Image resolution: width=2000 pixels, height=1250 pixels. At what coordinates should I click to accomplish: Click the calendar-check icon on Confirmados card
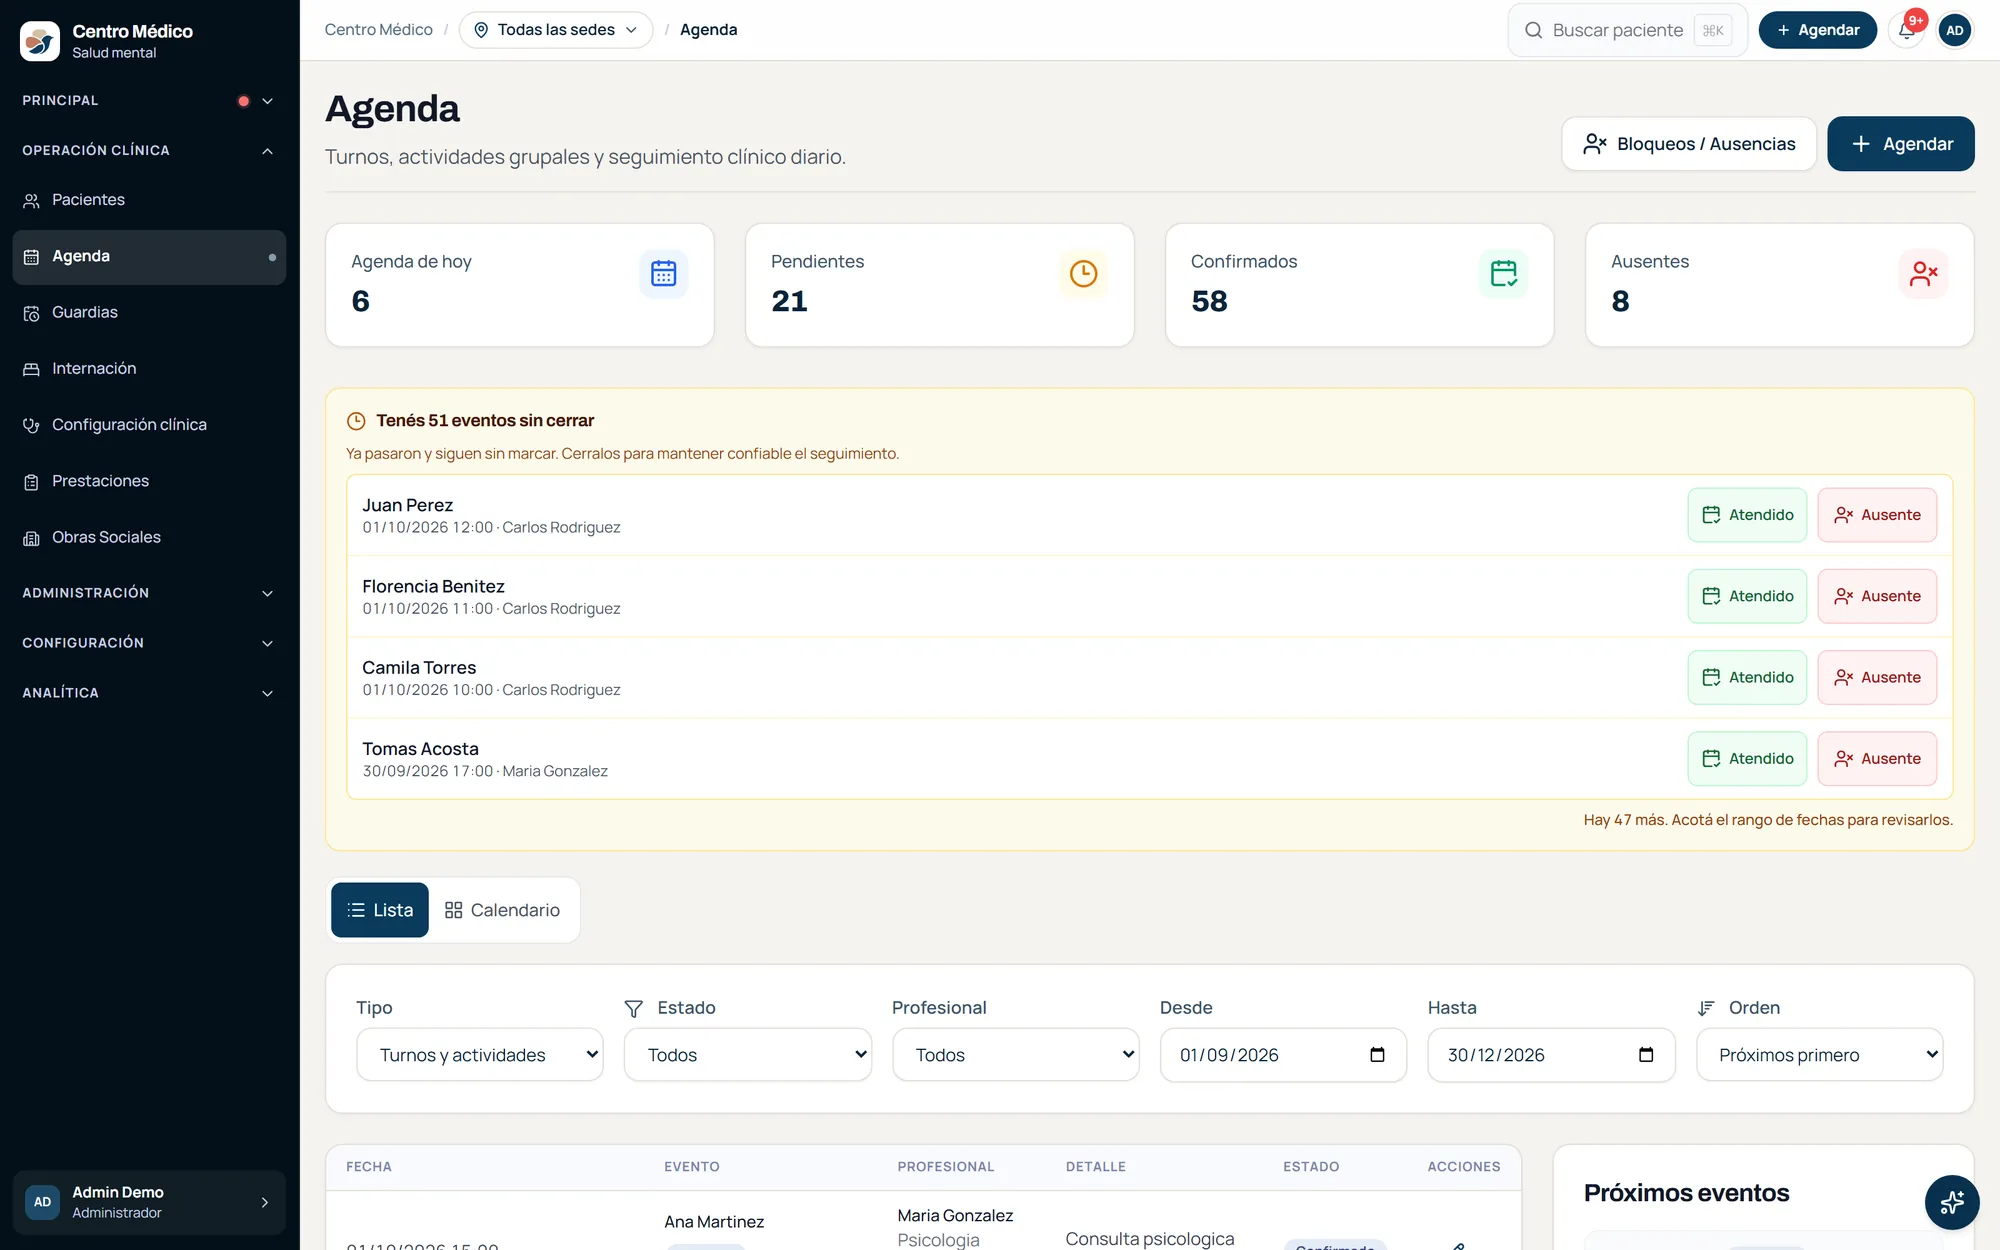coord(1503,273)
